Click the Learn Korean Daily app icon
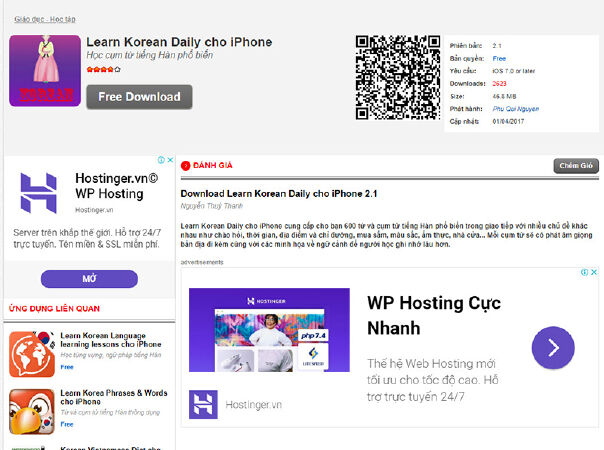 (45, 71)
